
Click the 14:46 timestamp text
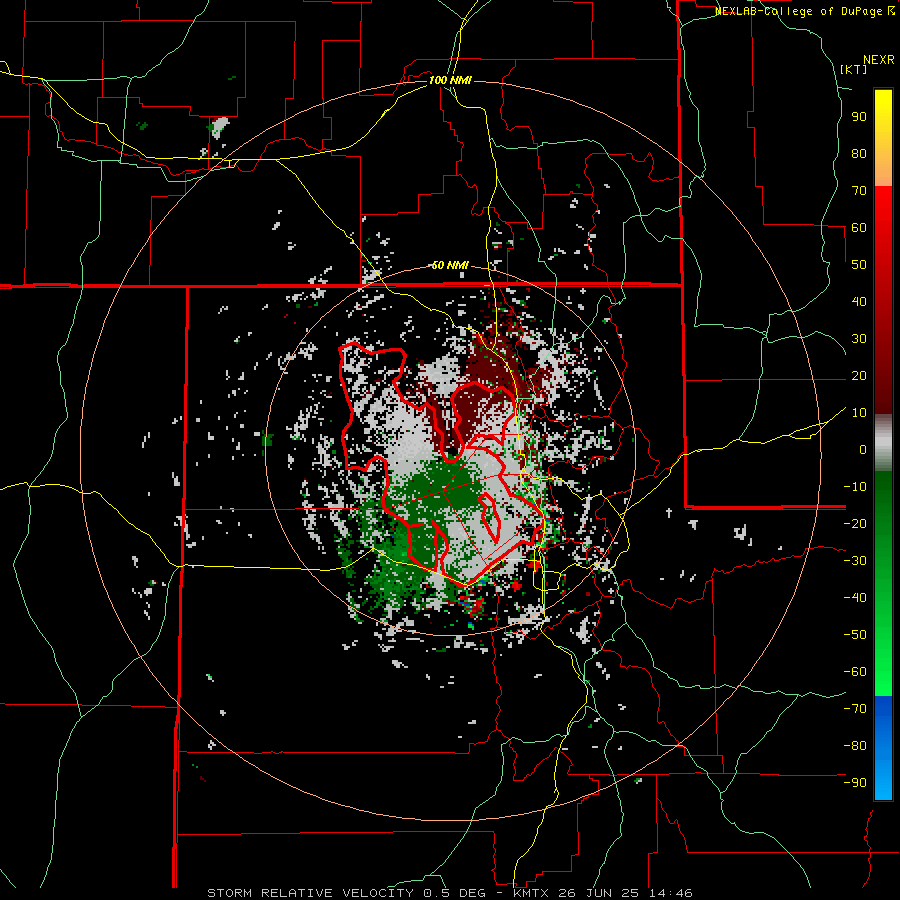[x=670, y=893]
